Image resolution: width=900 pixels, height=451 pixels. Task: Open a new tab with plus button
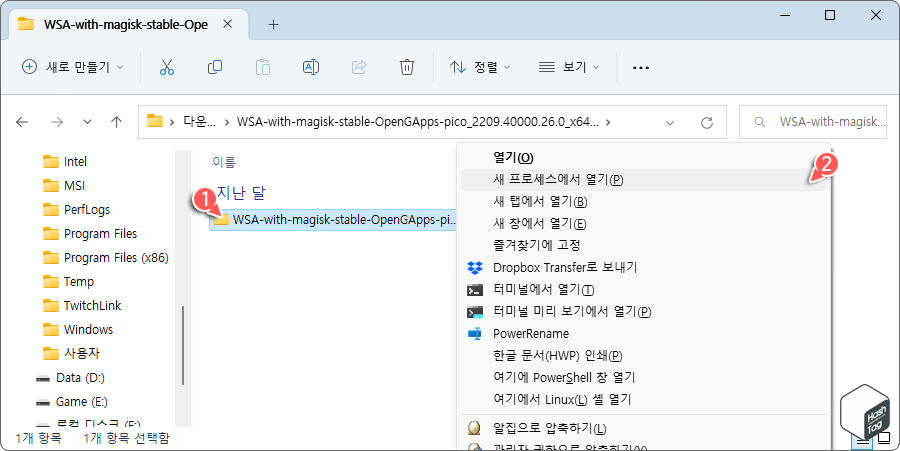[274, 25]
